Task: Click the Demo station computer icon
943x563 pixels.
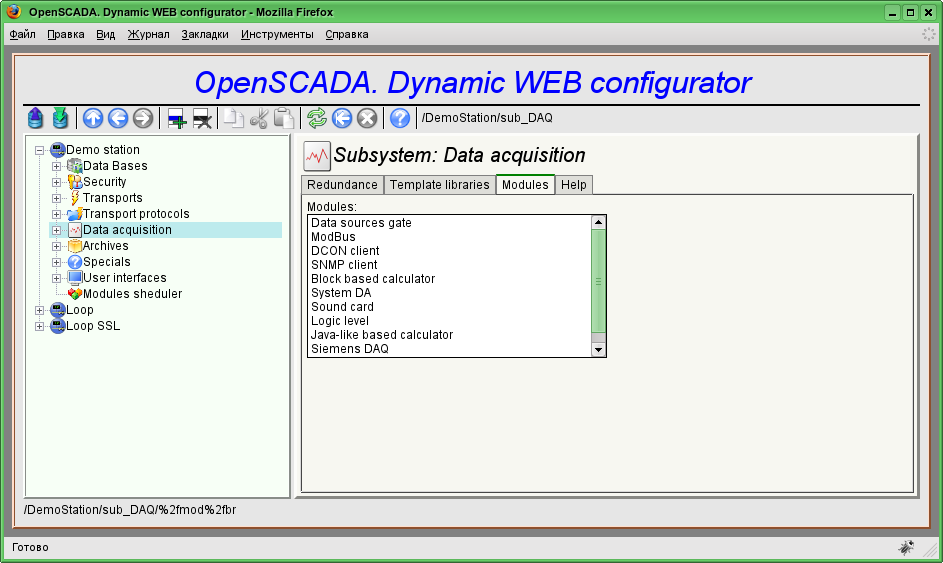Action: pyautogui.click(x=58, y=150)
